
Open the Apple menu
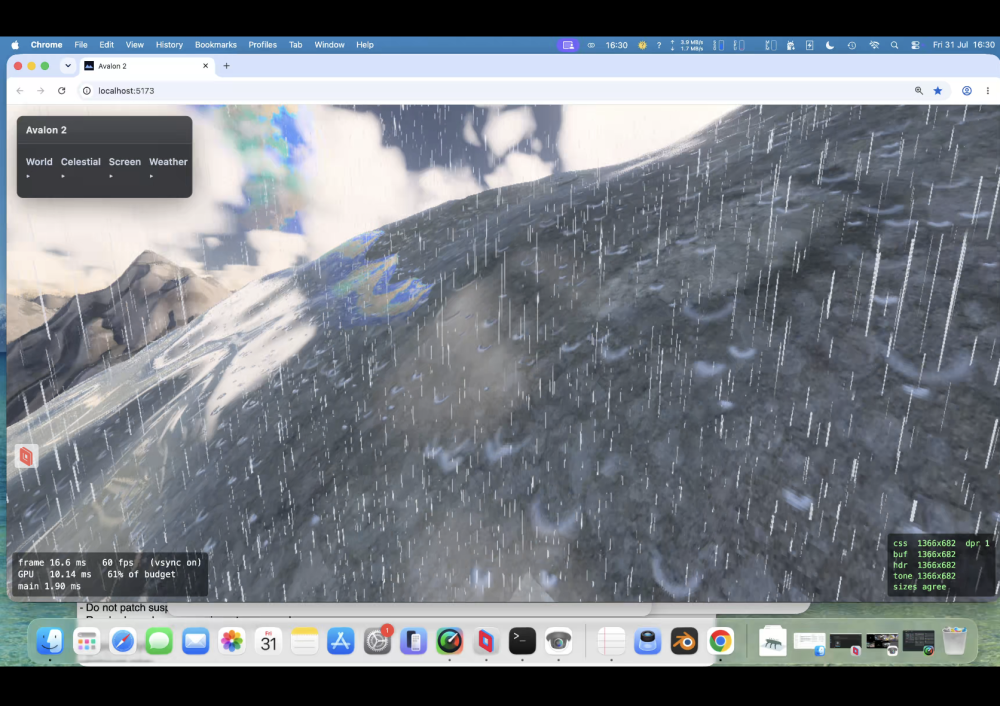tap(15, 45)
